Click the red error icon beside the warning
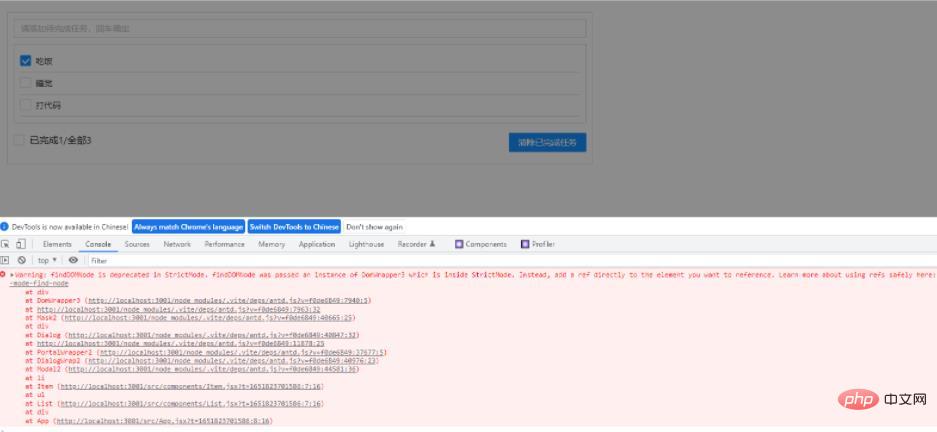 tap(3, 274)
